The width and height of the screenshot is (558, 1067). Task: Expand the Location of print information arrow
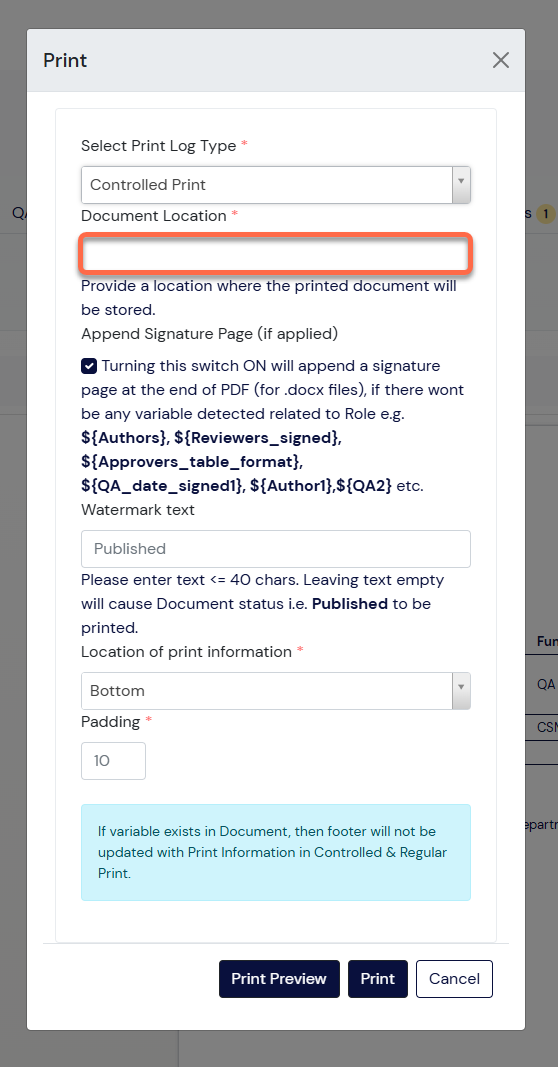click(461, 691)
